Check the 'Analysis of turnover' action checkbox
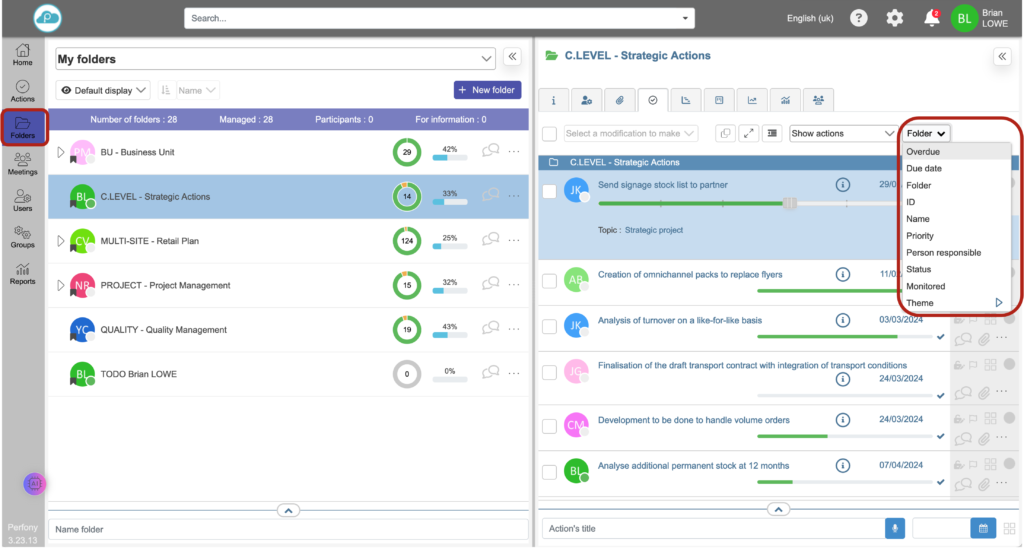This screenshot has width=1024, height=548. click(x=549, y=327)
